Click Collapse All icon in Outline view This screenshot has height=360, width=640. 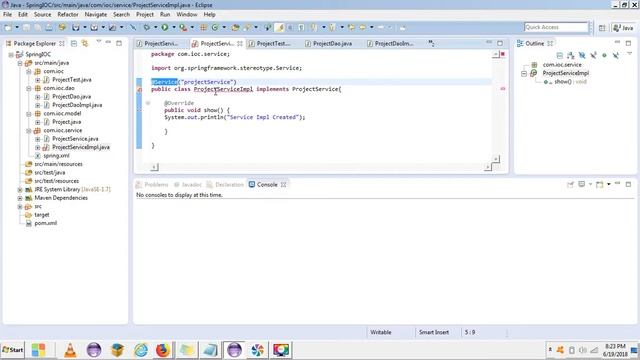(560, 55)
